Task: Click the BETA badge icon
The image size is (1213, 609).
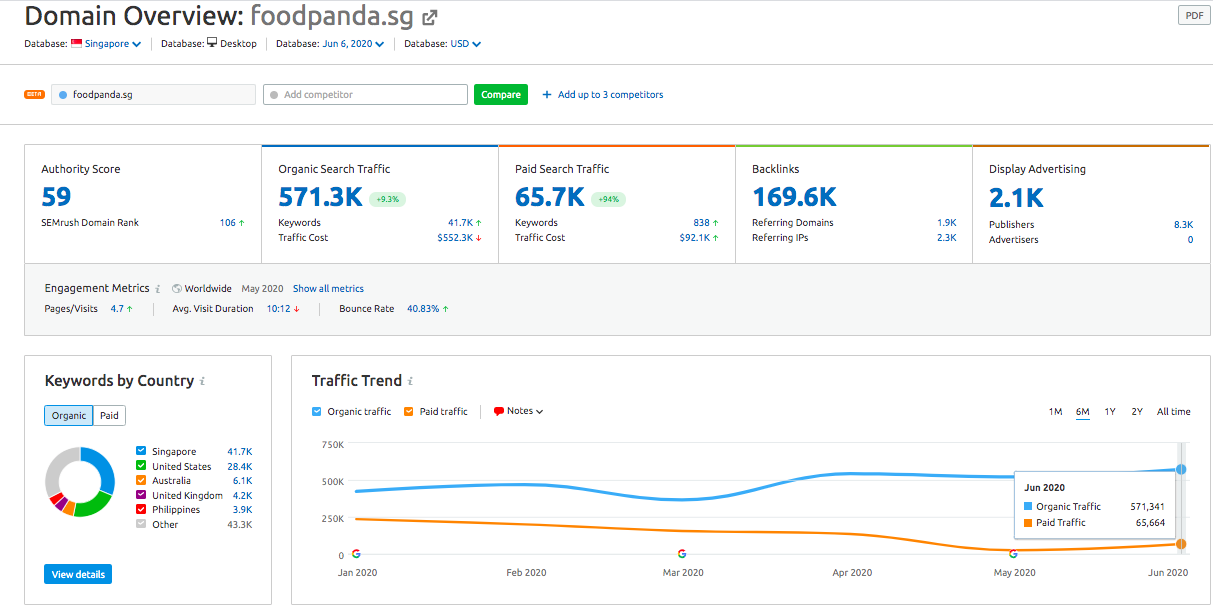Action: (34, 94)
